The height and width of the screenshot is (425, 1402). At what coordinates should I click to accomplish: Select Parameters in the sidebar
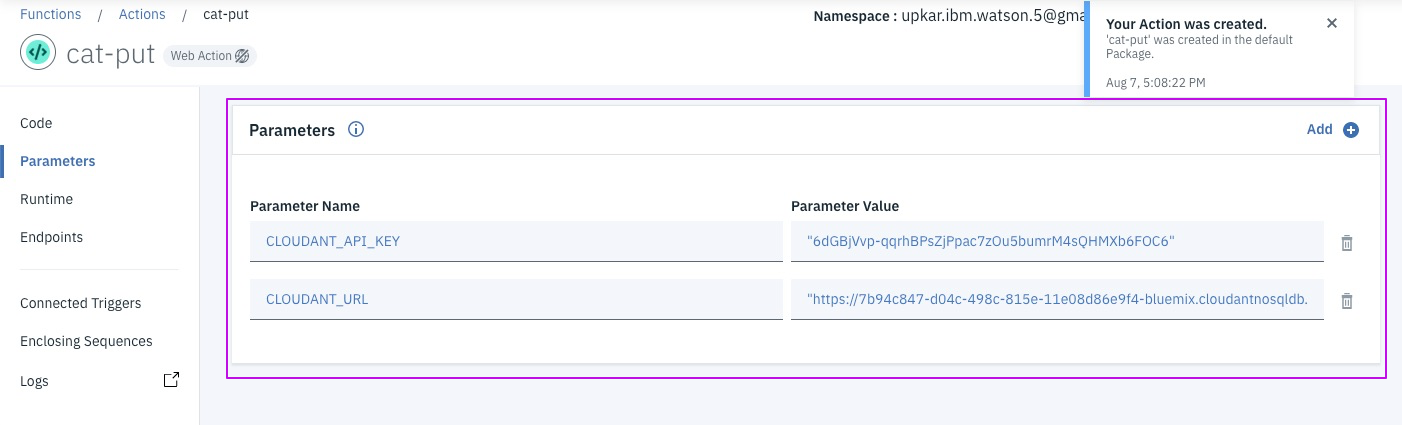[x=58, y=161]
